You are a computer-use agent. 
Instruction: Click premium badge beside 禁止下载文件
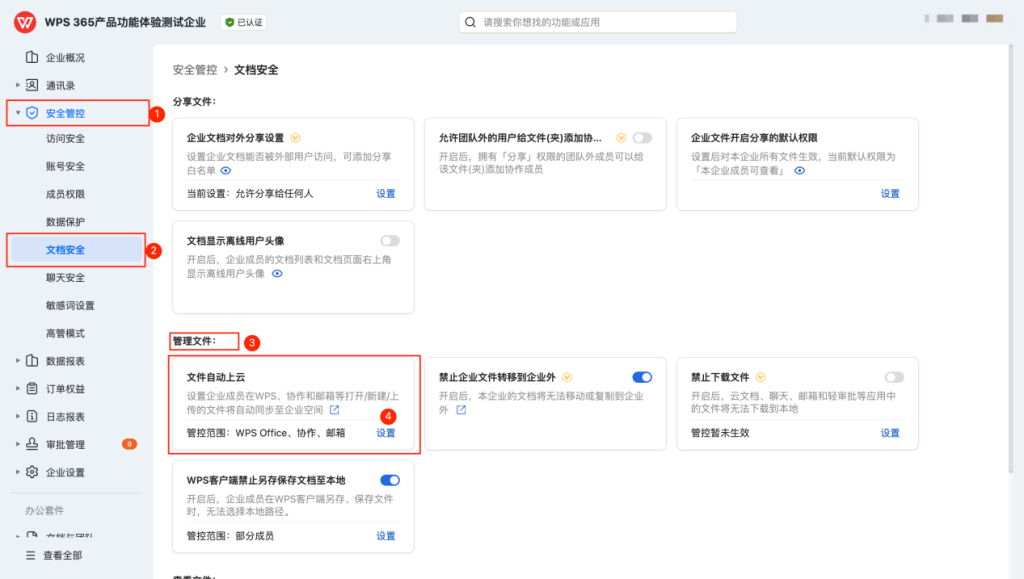[x=760, y=377]
